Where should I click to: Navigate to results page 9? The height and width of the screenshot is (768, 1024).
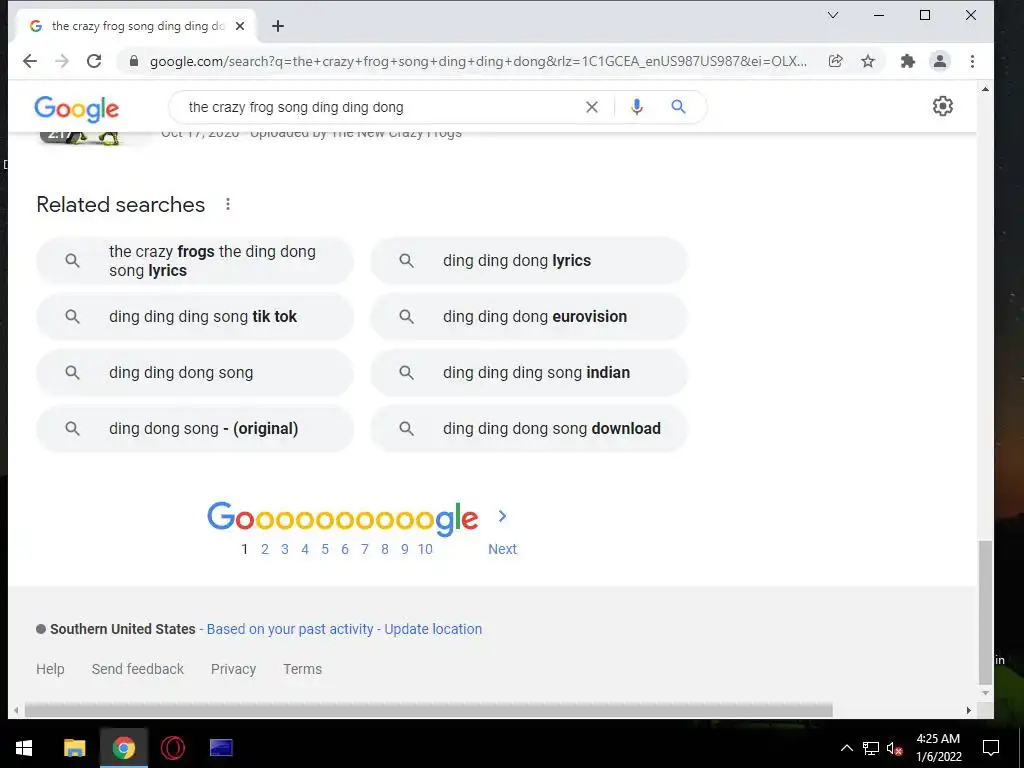point(405,549)
